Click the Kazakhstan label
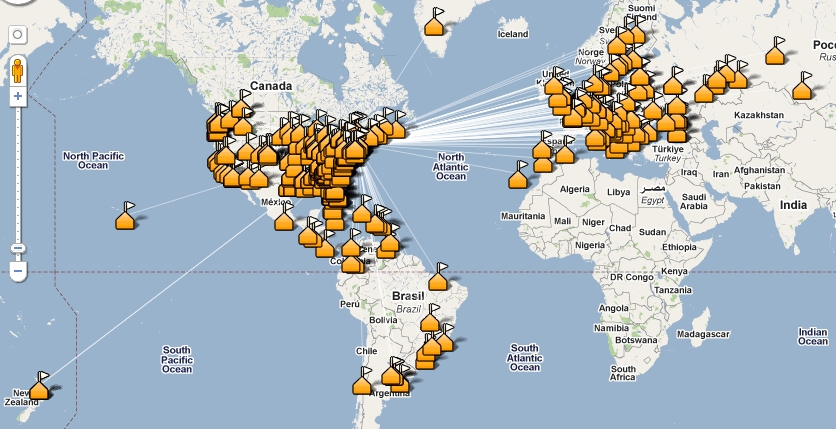This screenshot has height=429, width=836. [x=759, y=115]
